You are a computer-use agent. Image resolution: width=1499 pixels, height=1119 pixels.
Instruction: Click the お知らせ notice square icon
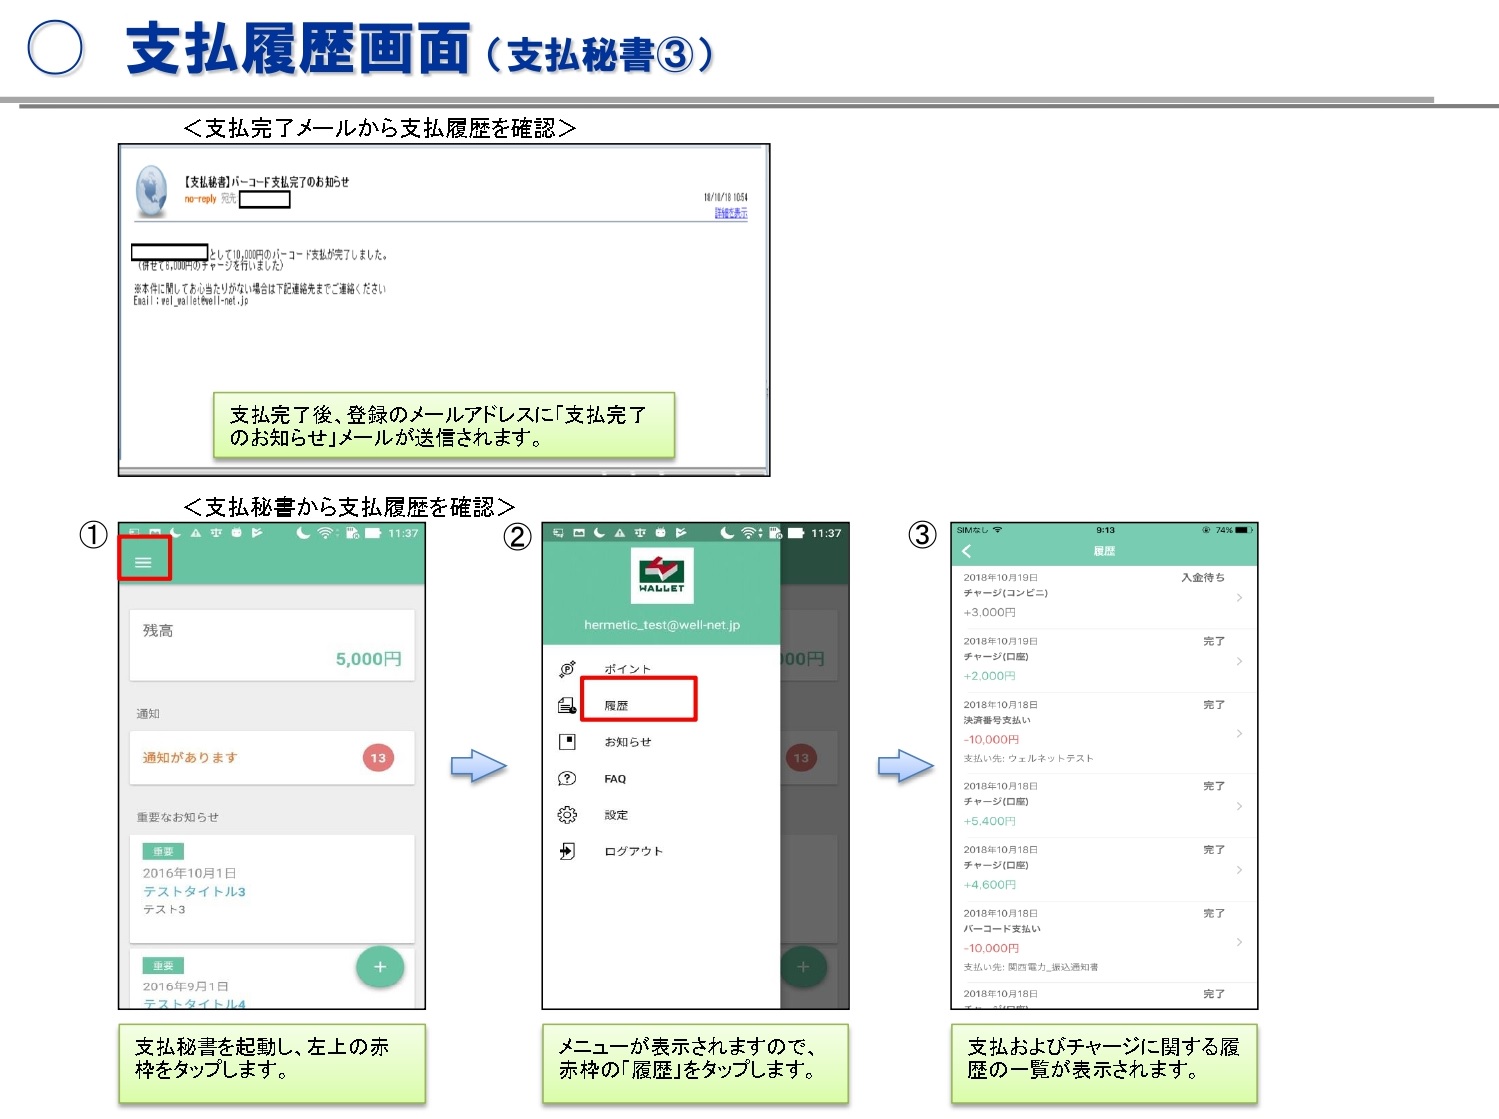567,742
